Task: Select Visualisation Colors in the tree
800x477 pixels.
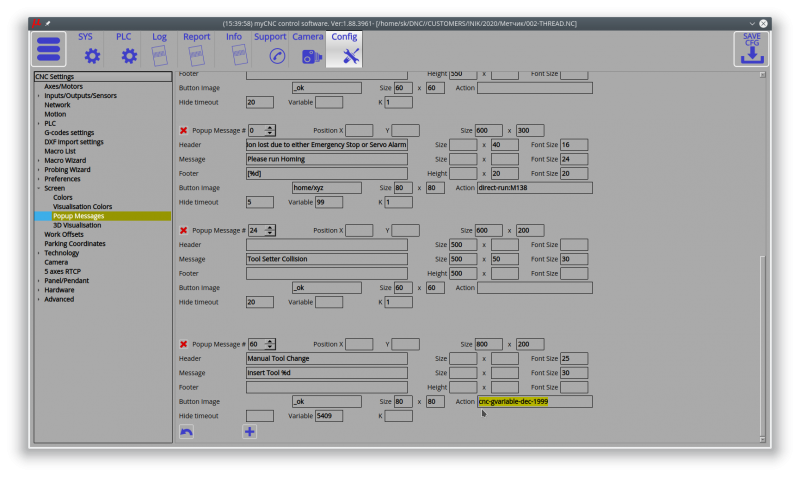Action: point(82,206)
